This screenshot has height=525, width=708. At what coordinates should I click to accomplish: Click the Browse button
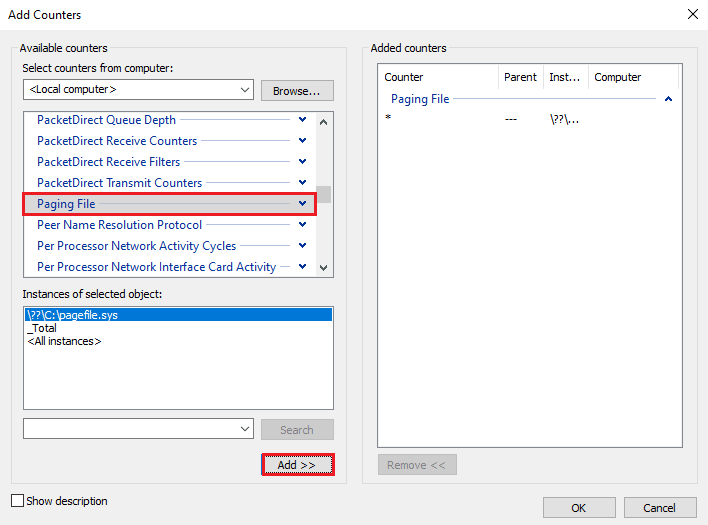[x=297, y=91]
